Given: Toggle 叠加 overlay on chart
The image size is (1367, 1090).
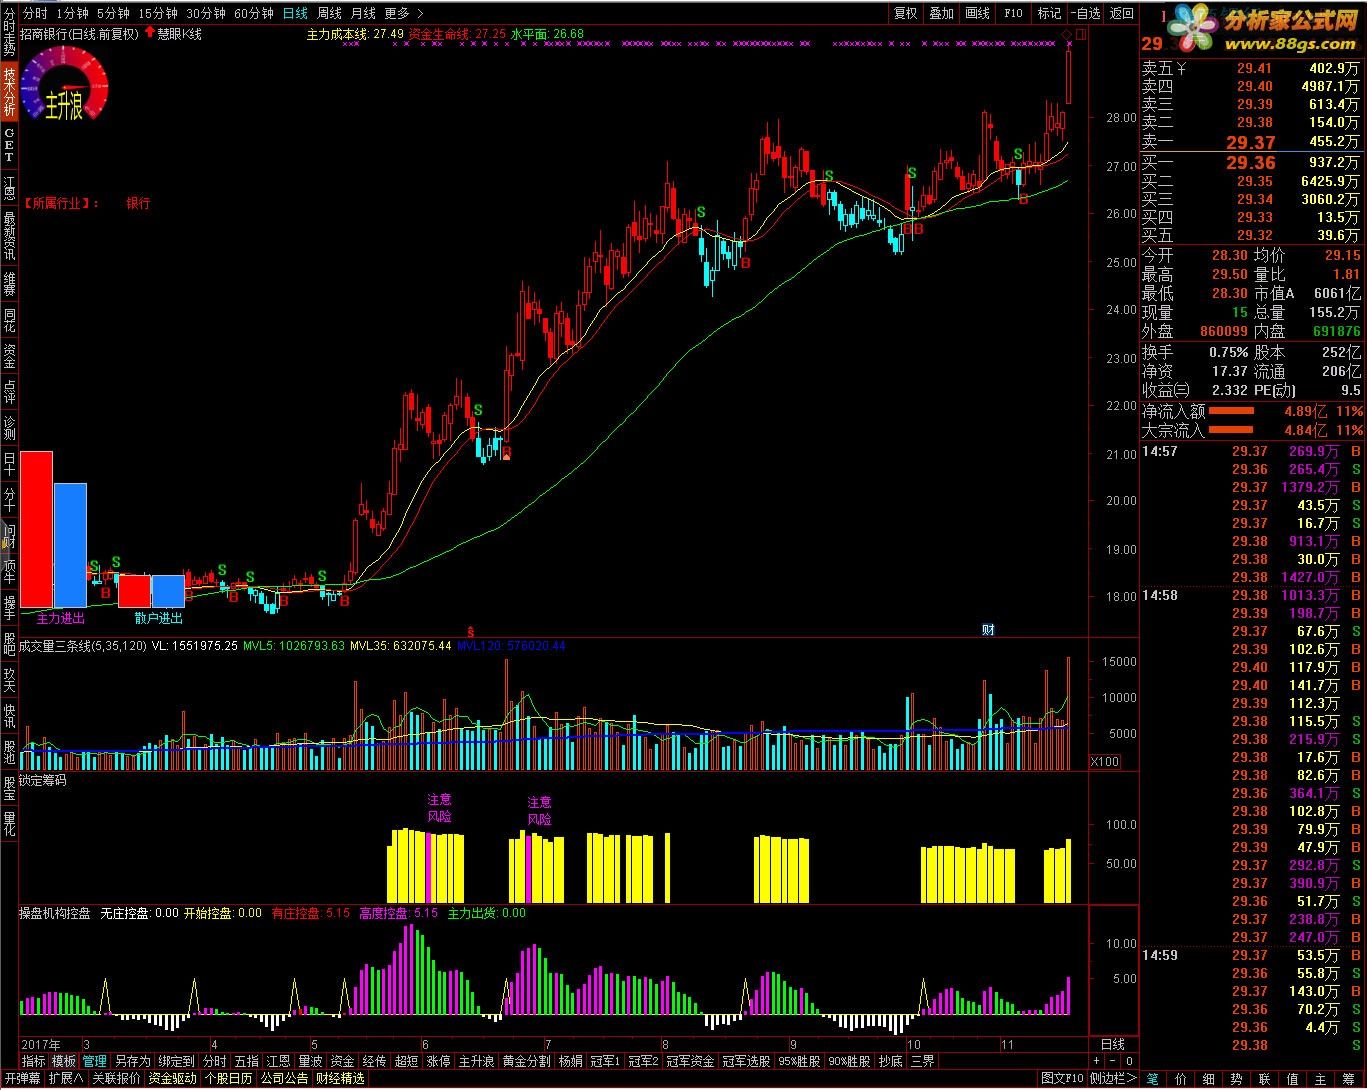Looking at the screenshot, I should click(x=941, y=13).
